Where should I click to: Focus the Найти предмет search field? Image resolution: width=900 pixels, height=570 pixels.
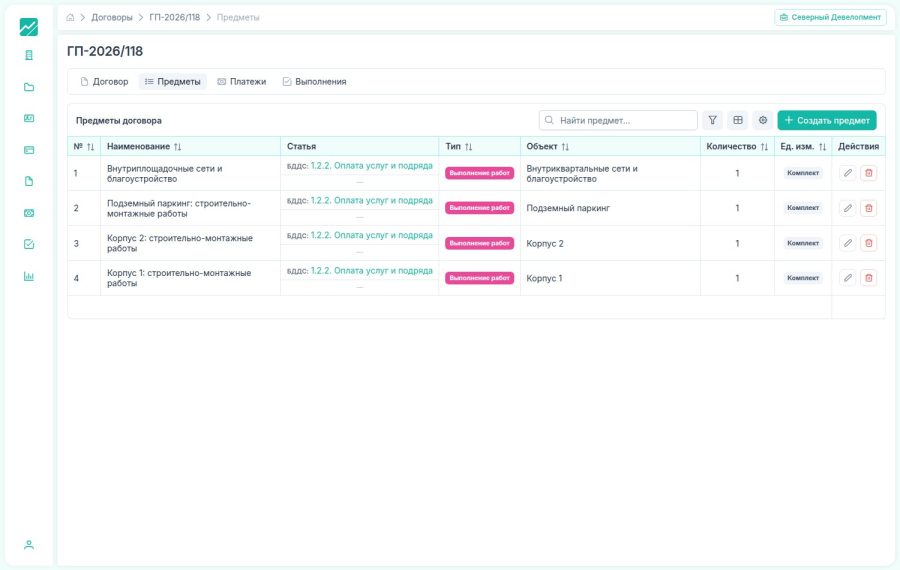618,120
